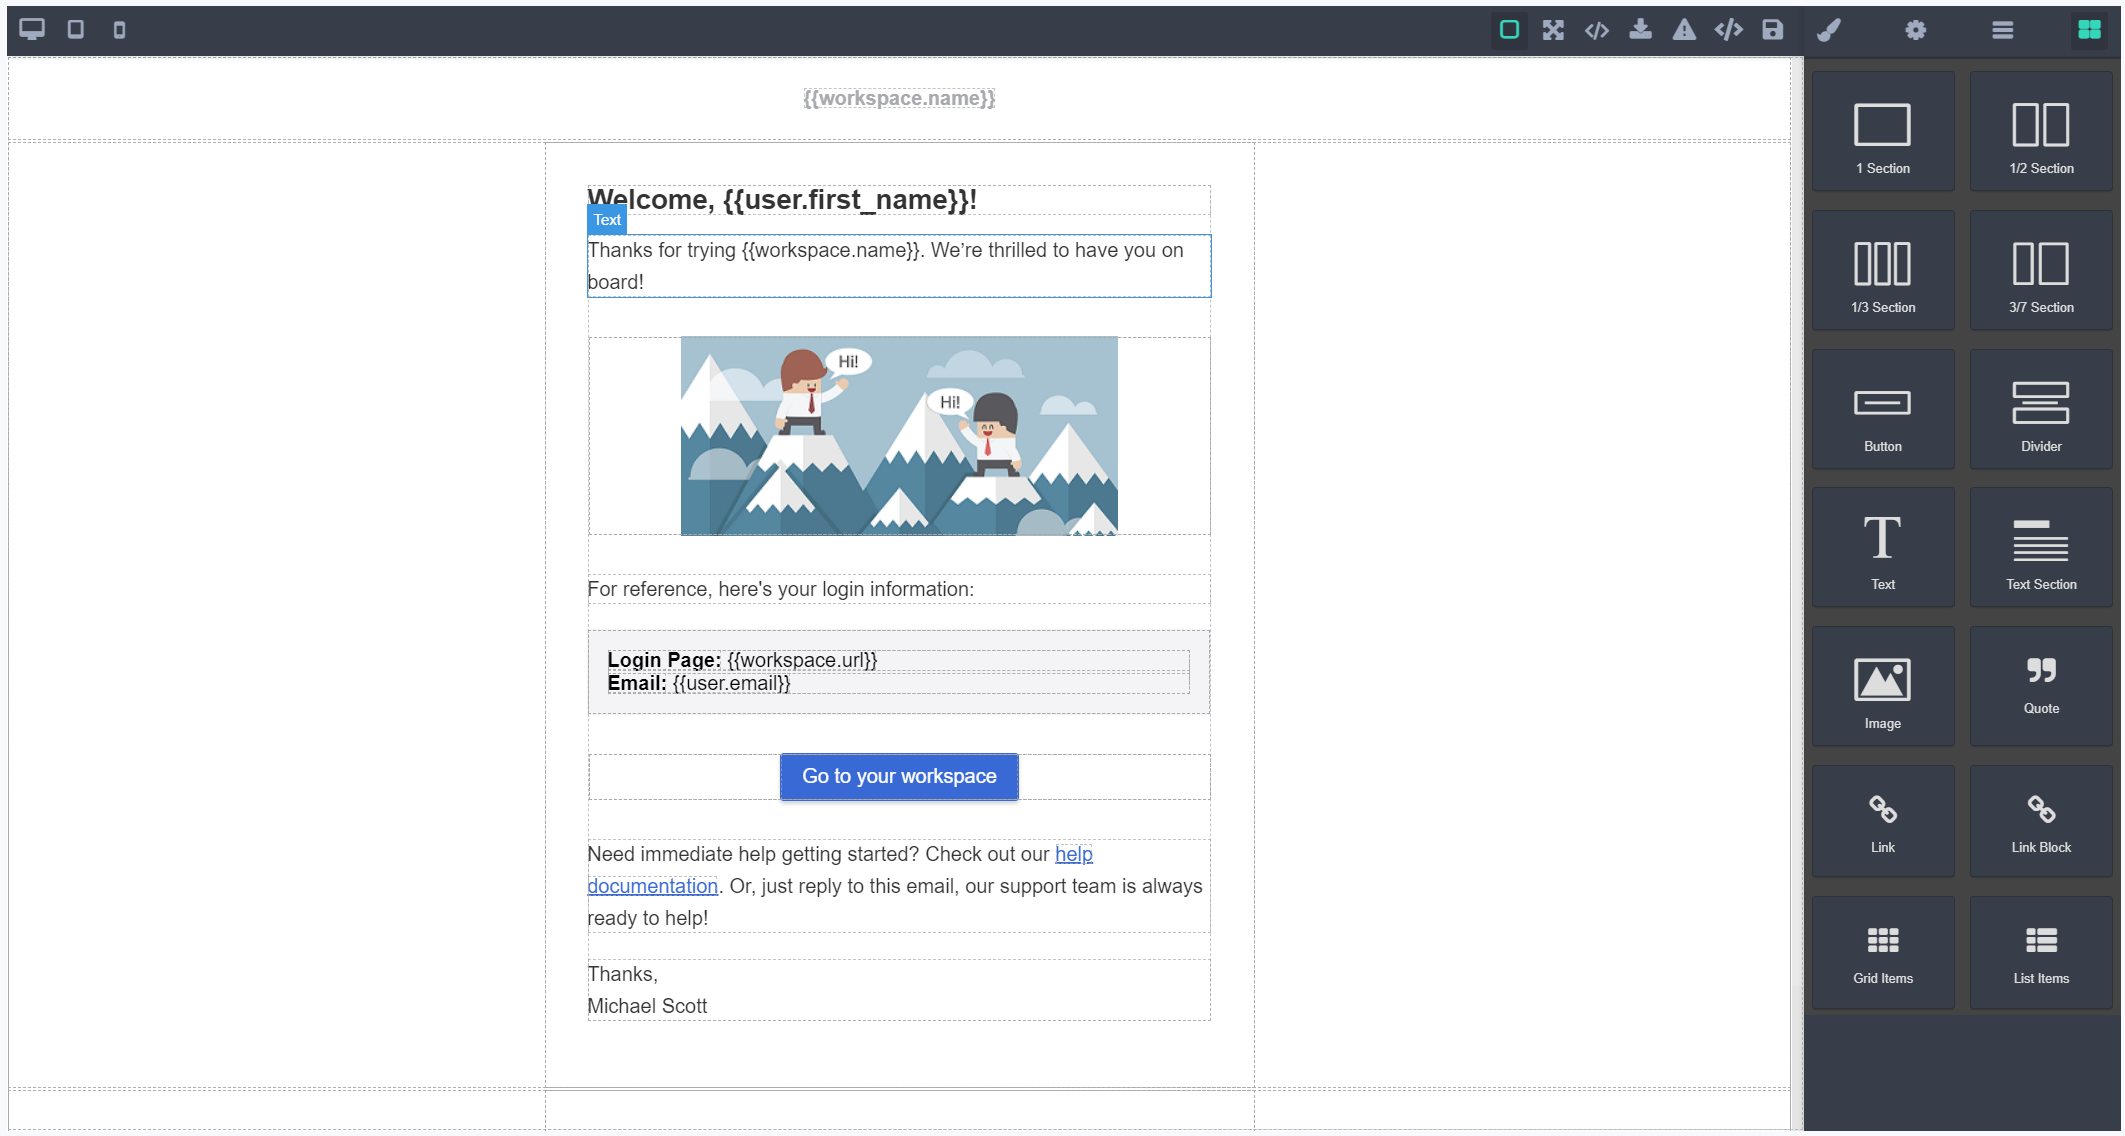This screenshot has height=1136, width=2125.
Task: Open the second code editor icon
Action: (x=1729, y=30)
